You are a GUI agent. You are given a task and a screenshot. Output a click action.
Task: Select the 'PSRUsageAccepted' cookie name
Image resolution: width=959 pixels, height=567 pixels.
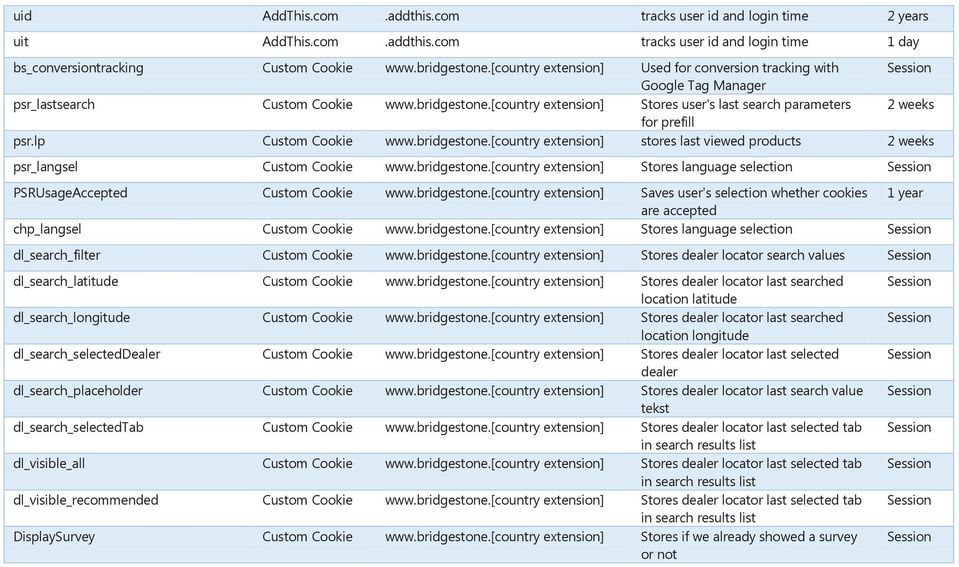click(x=70, y=193)
